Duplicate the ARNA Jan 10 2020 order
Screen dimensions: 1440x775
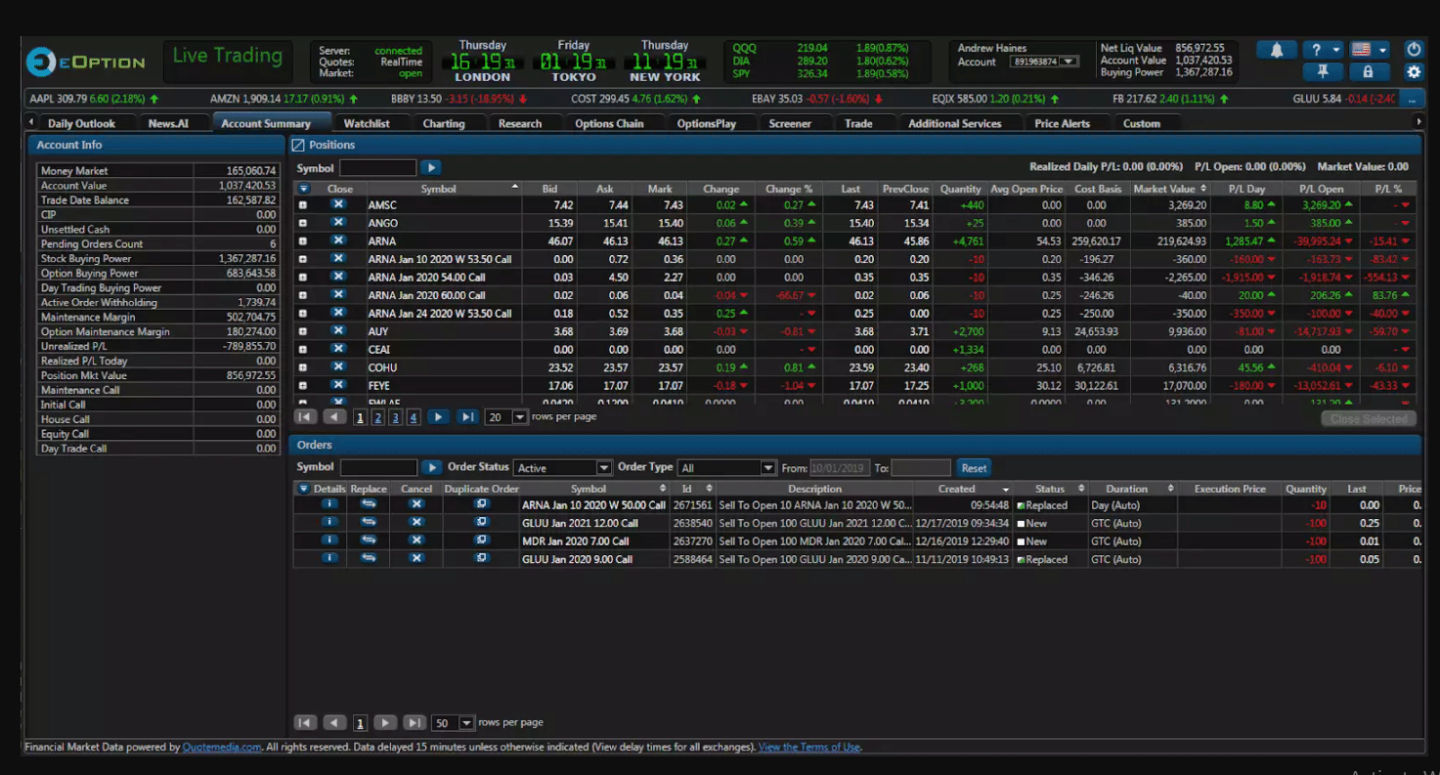481,504
